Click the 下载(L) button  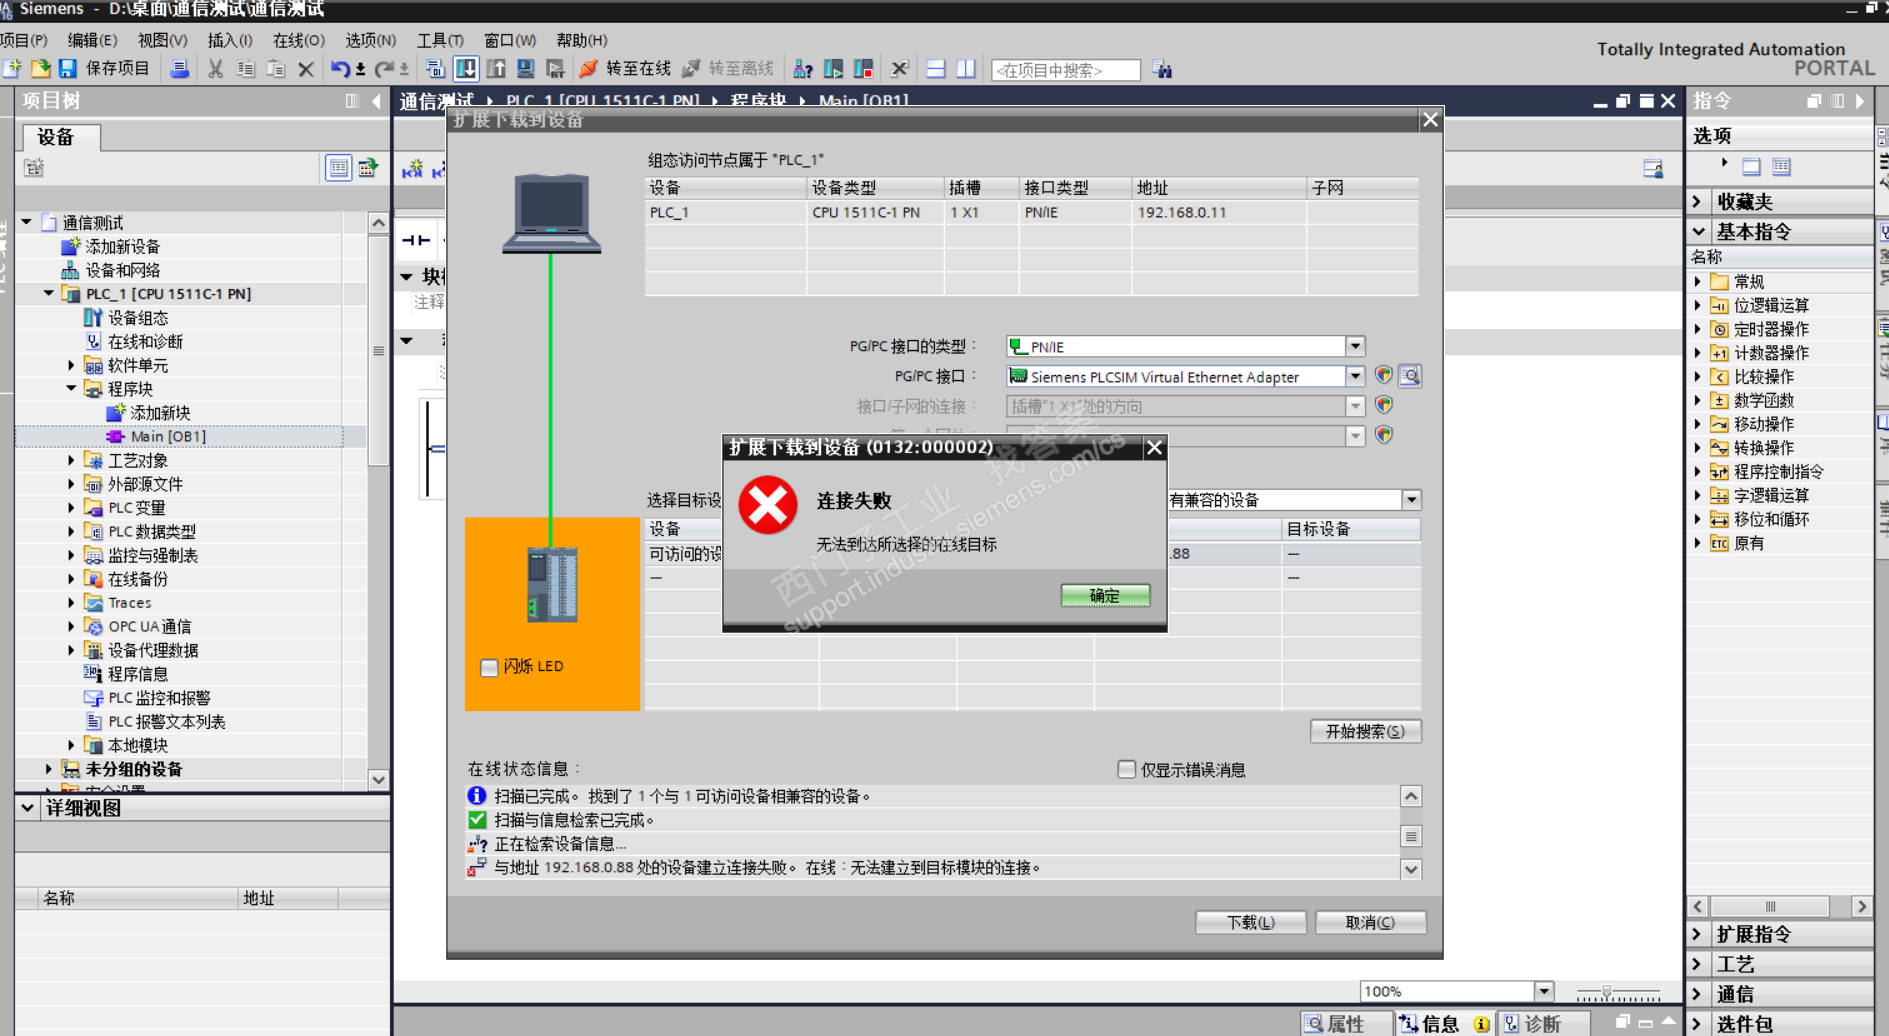[1251, 922]
